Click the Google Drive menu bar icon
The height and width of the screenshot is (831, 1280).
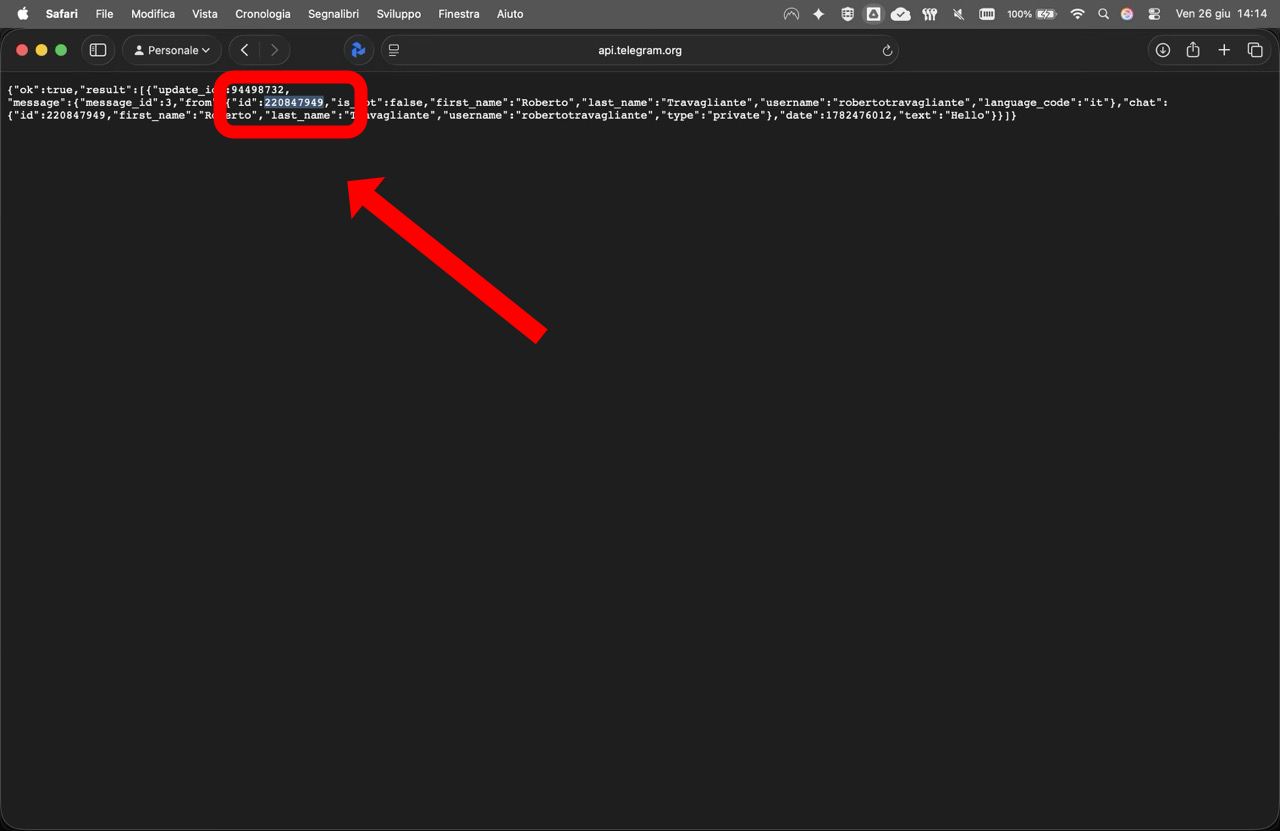click(873, 14)
